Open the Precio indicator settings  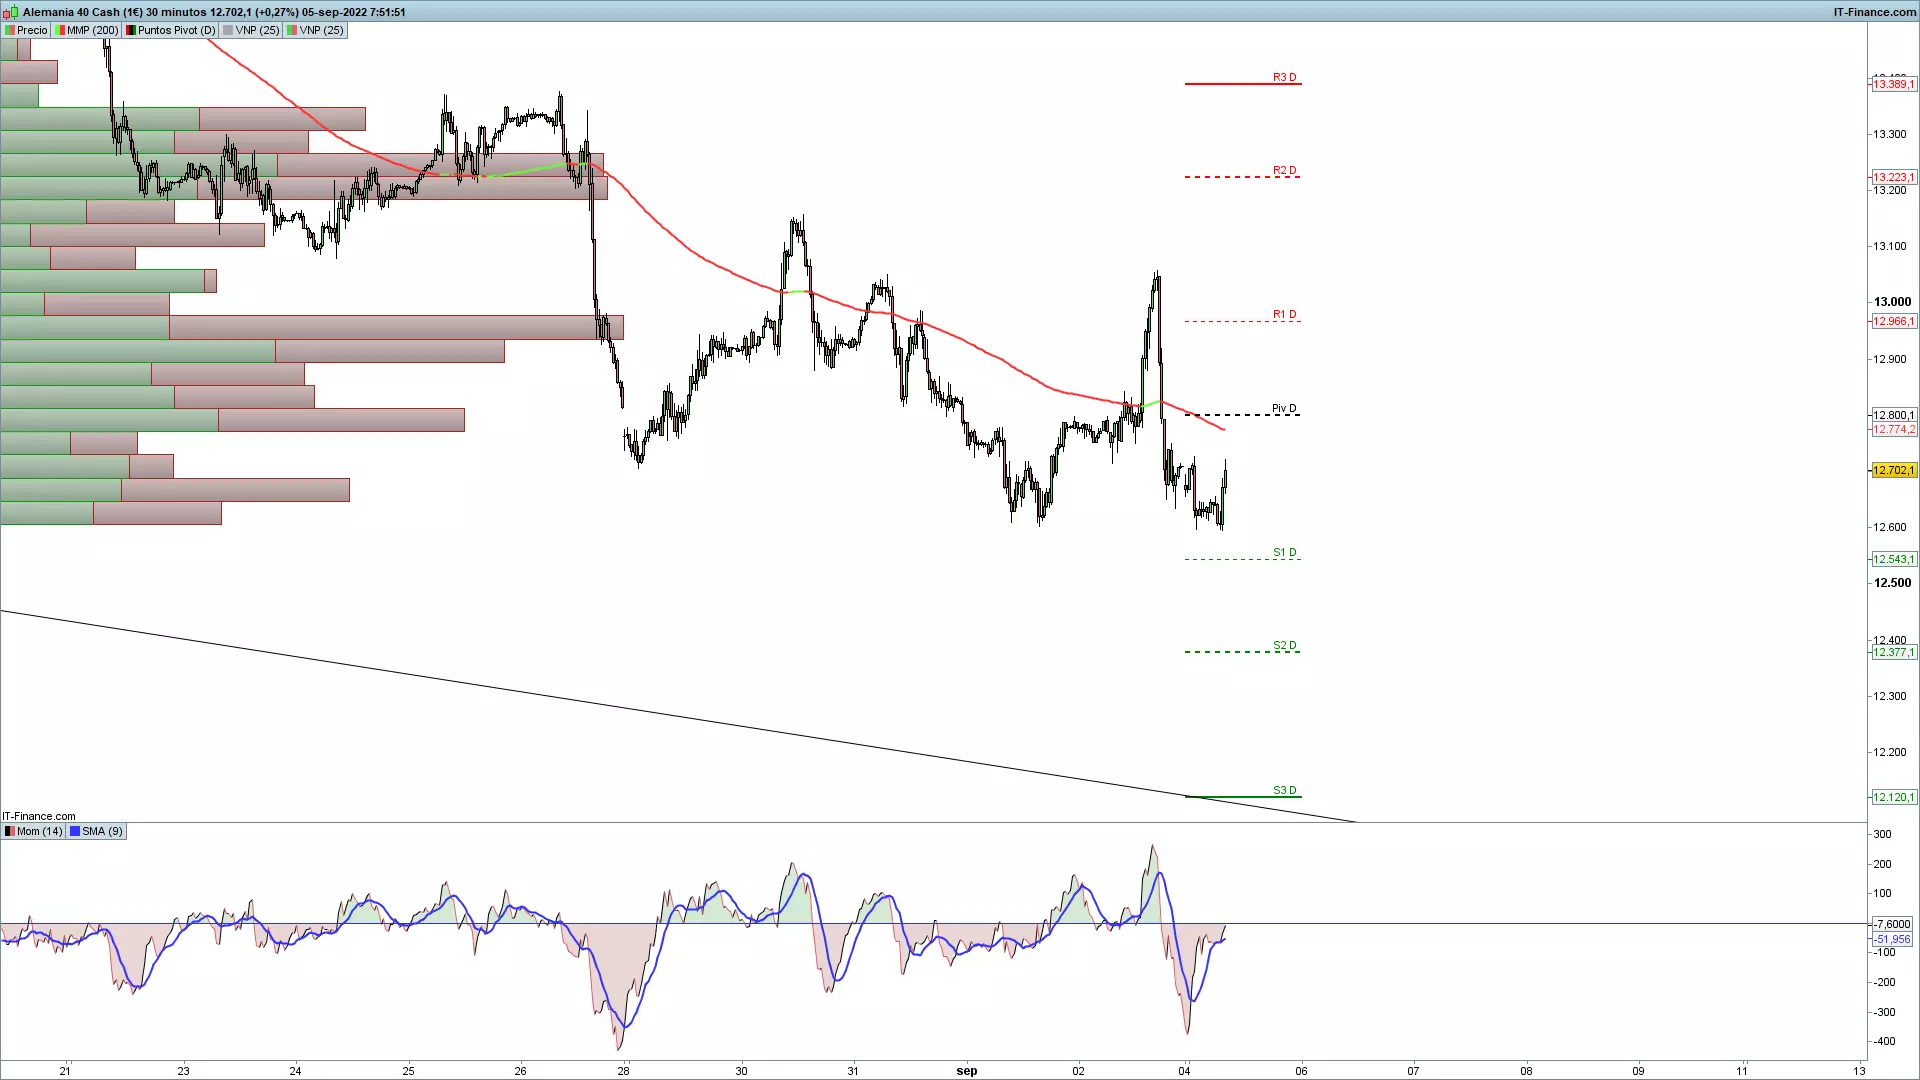[x=26, y=30]
